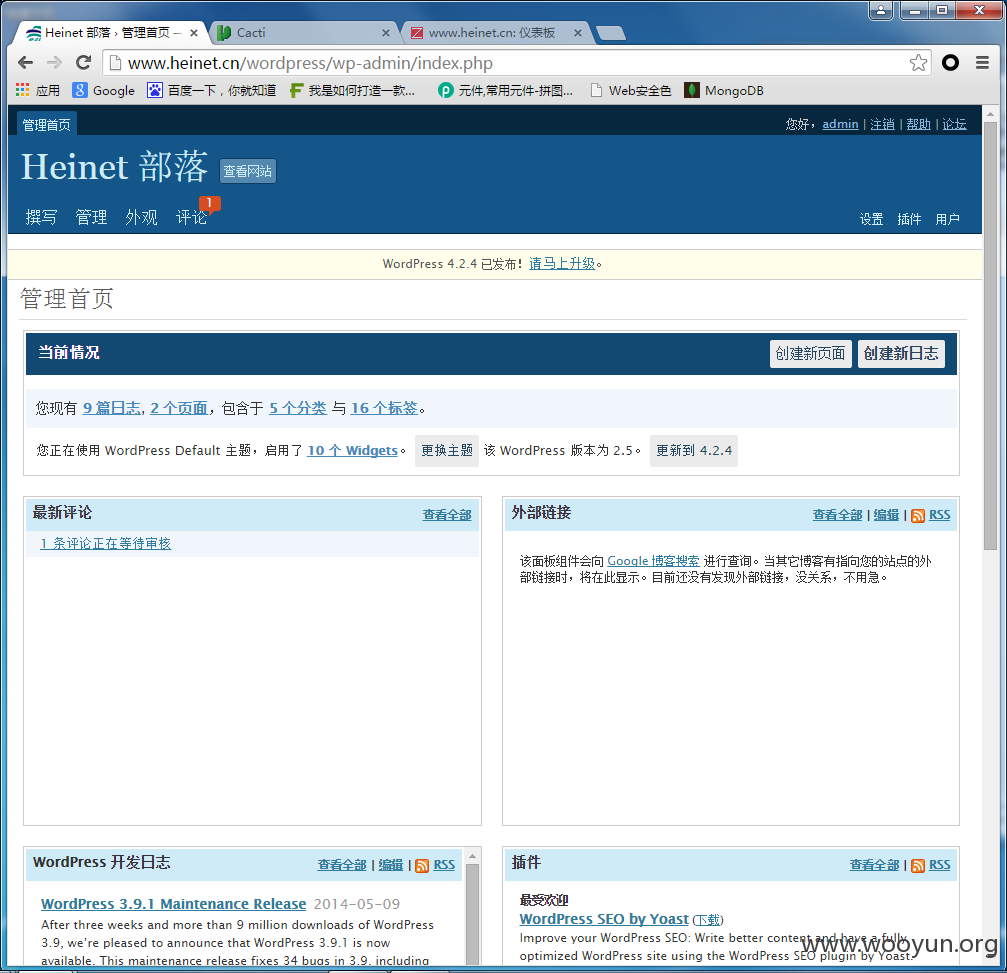This screenshot has height=973, width=1007.
Task: Click the 注销 logout link
Action: (882, 124)
